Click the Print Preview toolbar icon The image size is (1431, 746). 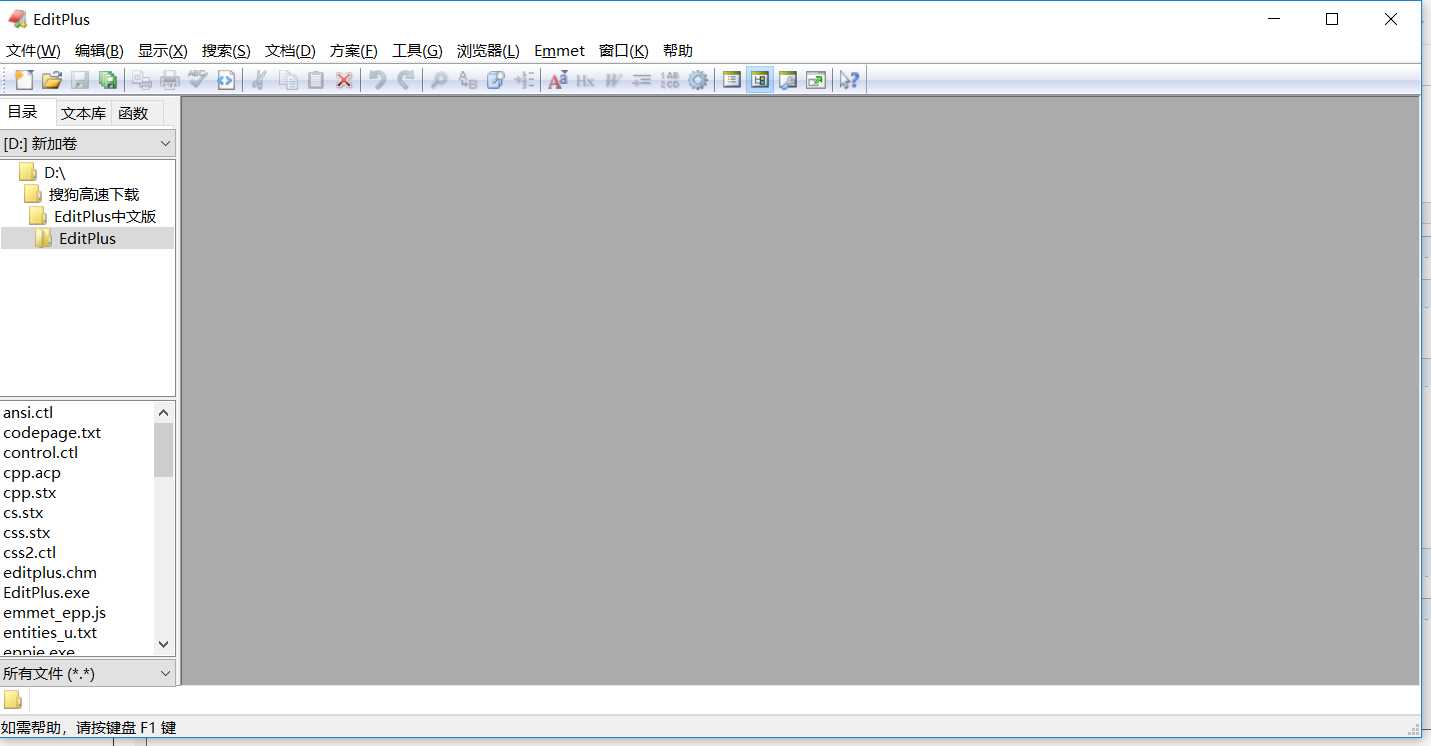coord(142,80)
